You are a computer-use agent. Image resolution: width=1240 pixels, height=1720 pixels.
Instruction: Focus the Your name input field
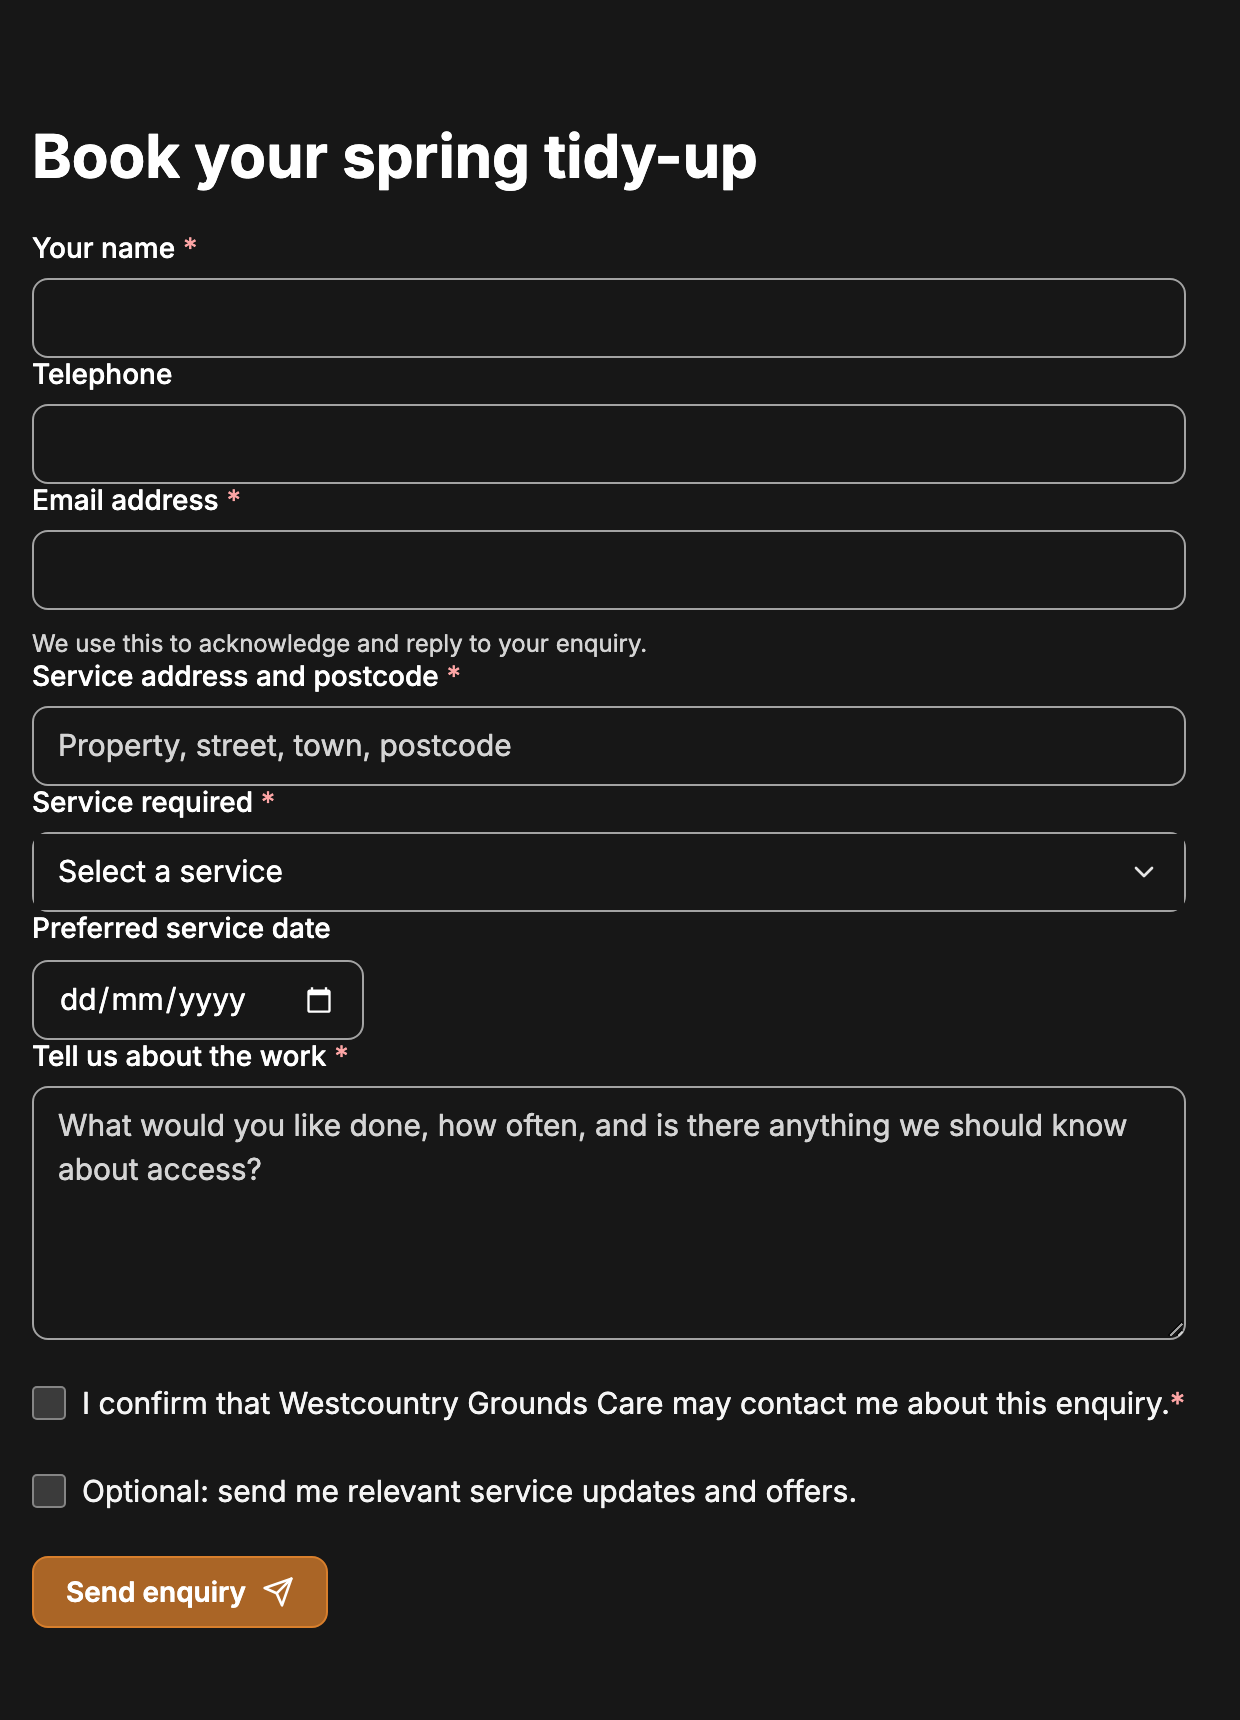pos(609,318)
